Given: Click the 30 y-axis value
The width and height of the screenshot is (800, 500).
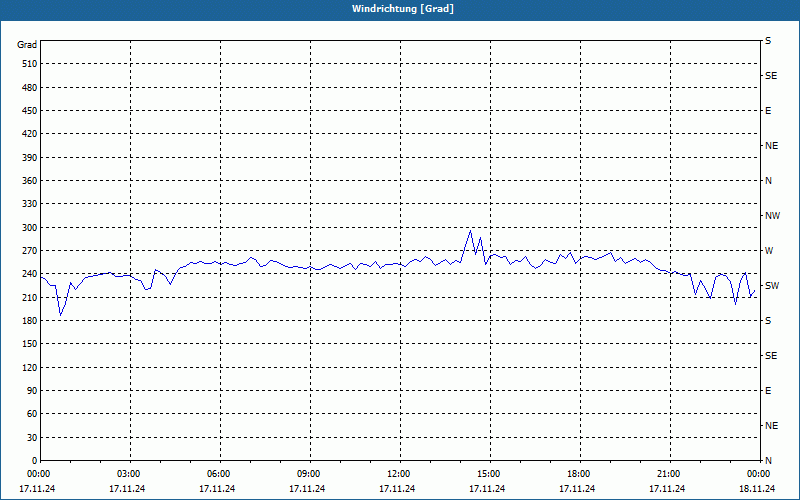Looking at the screenshot, I should (x=32, y=437).
